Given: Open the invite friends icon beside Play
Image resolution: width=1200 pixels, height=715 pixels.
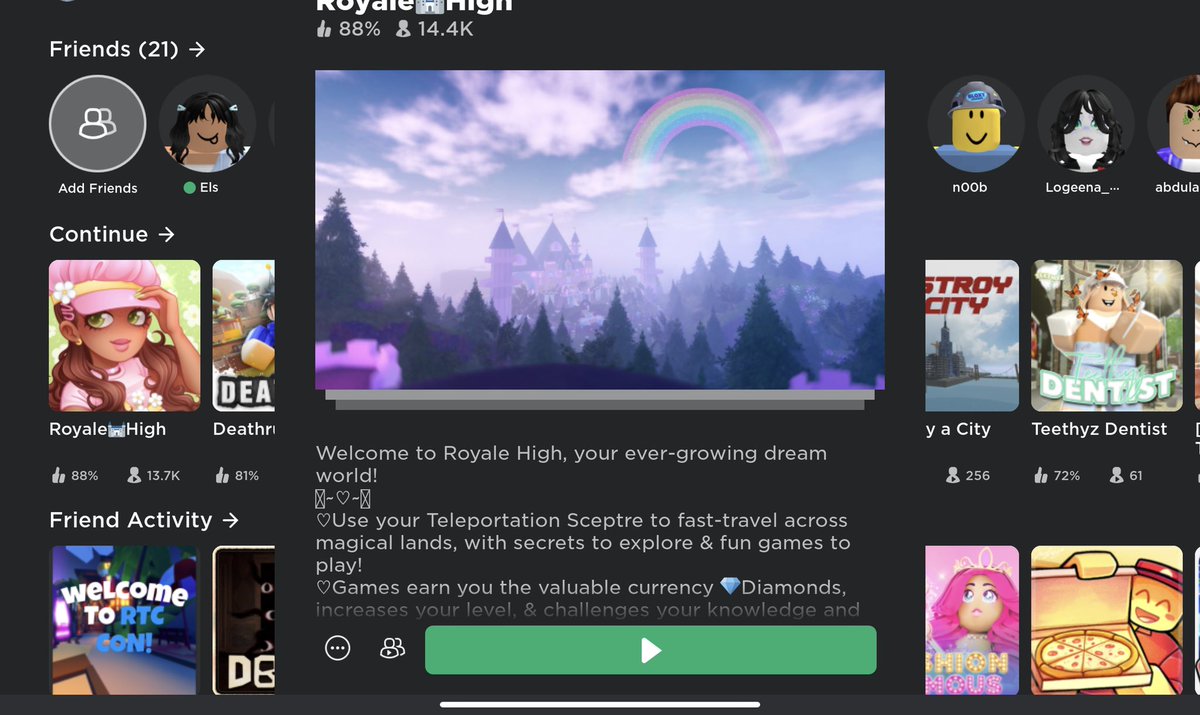Looking at the screenshot, I should [x=392, y=650].
